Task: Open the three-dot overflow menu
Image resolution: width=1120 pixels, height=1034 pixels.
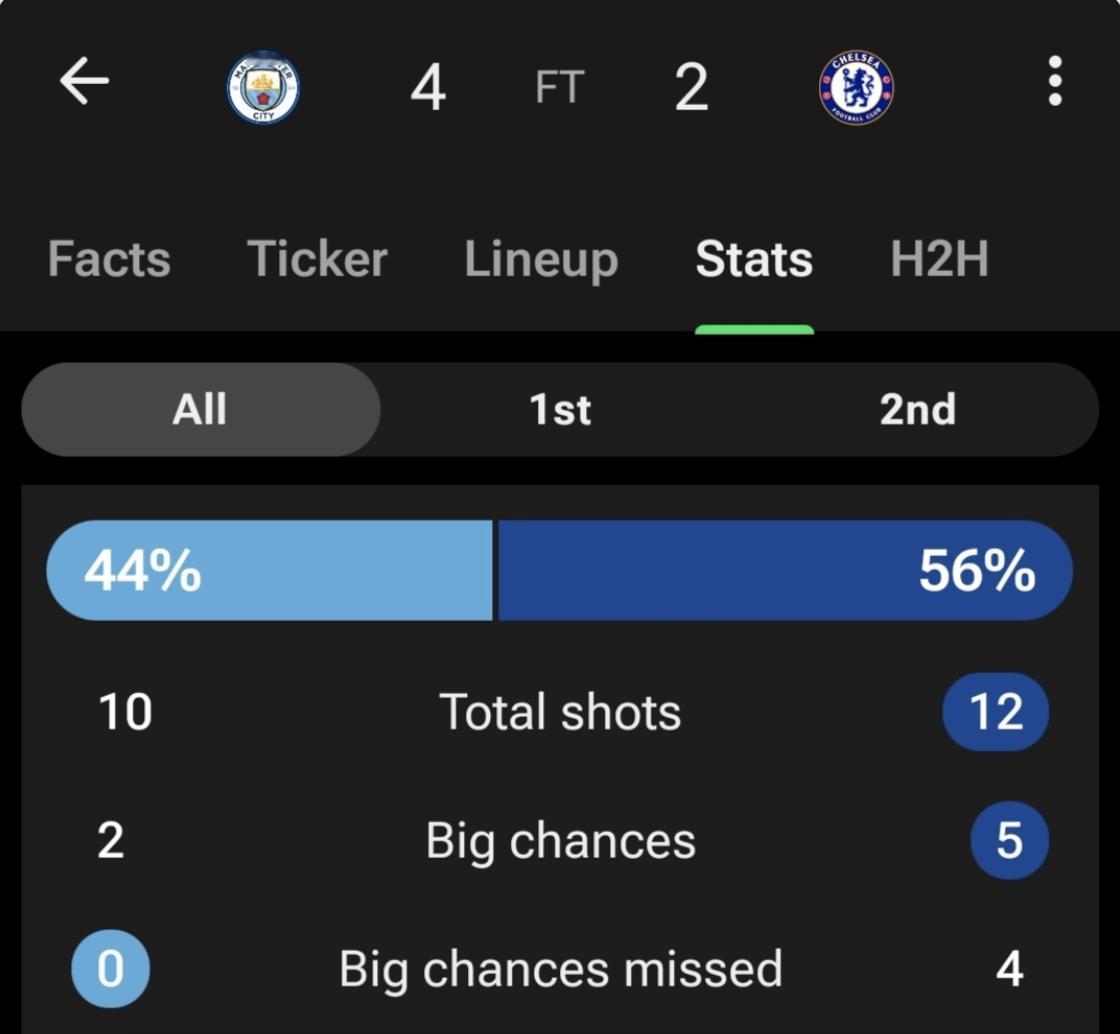Action: click(1055, 81)
